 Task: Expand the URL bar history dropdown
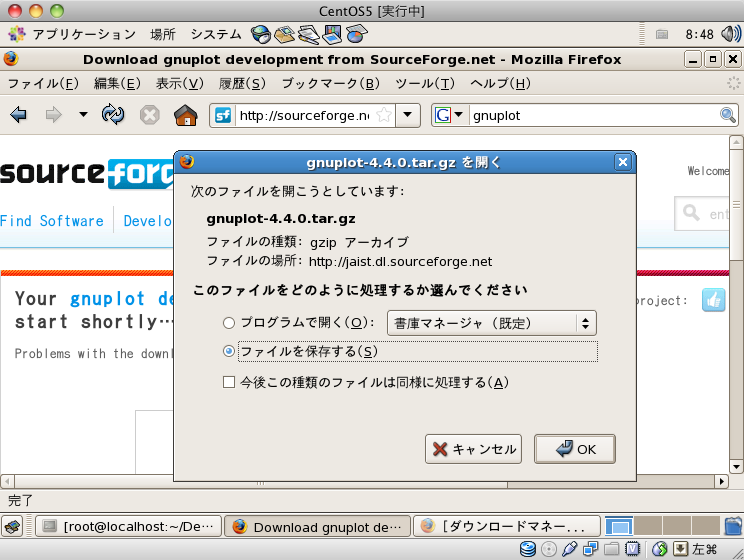pyautogui.click(x=408, y=115)
